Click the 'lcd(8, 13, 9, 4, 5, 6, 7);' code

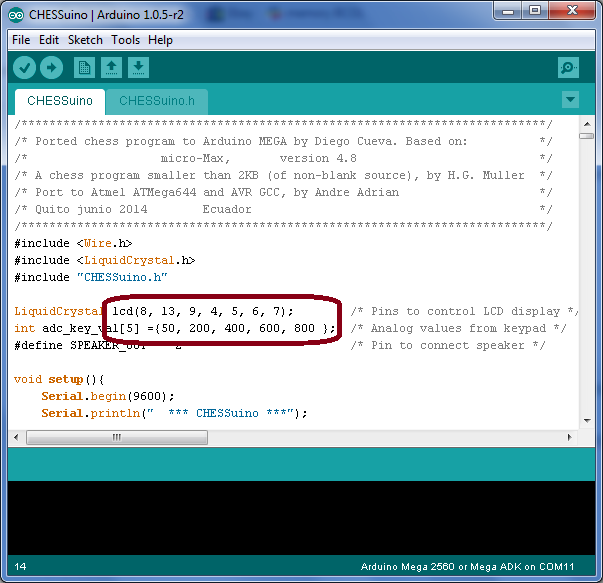tap(203, 311)
